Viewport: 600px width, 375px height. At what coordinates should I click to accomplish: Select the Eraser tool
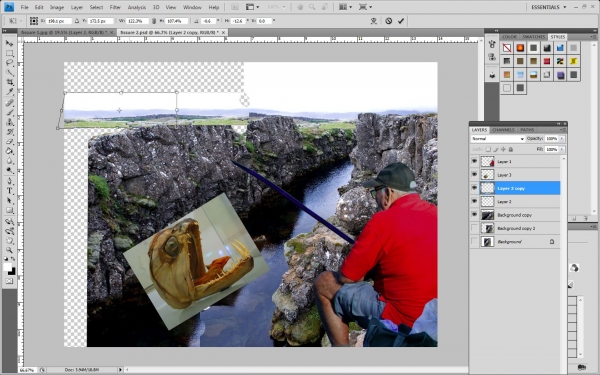(9, 141)
